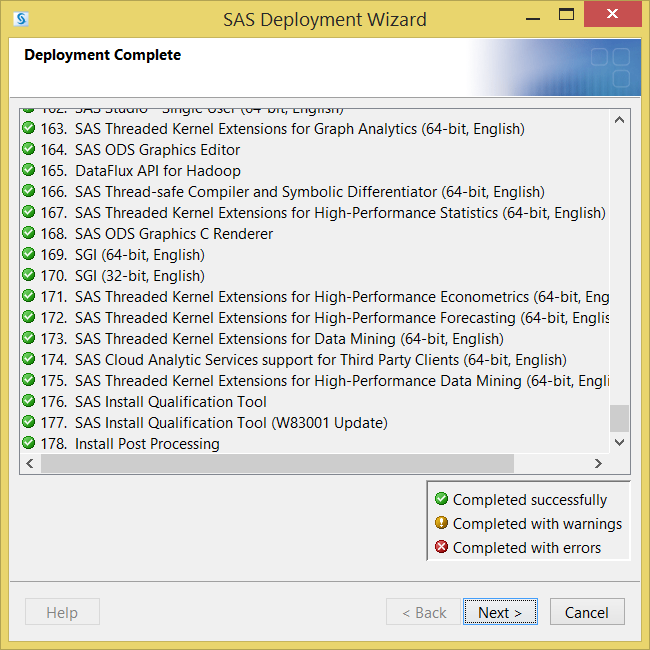650x650 pixels.
Task: Select row 176 SAS Install Qualification Tool
Action: pyautogui.click(x=315, y=402)
